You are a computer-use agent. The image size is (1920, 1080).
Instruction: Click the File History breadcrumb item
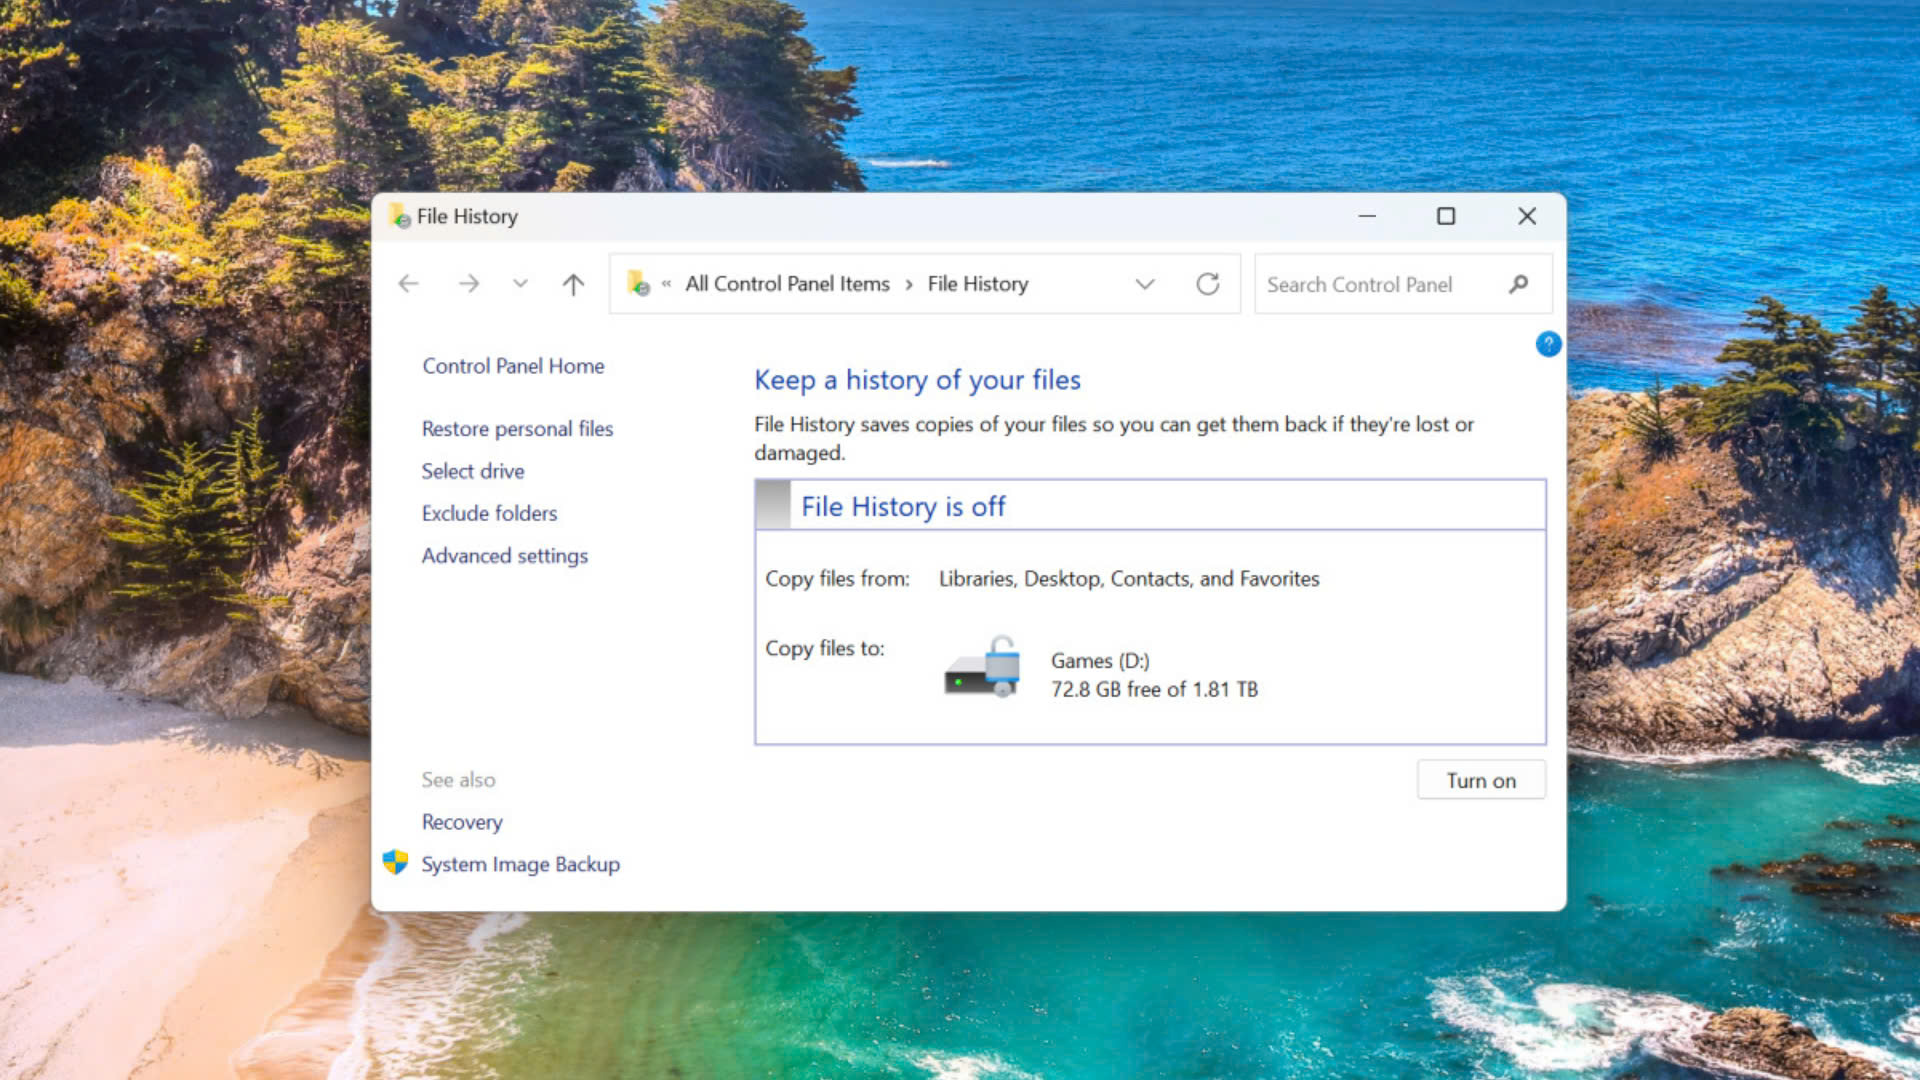977,284
